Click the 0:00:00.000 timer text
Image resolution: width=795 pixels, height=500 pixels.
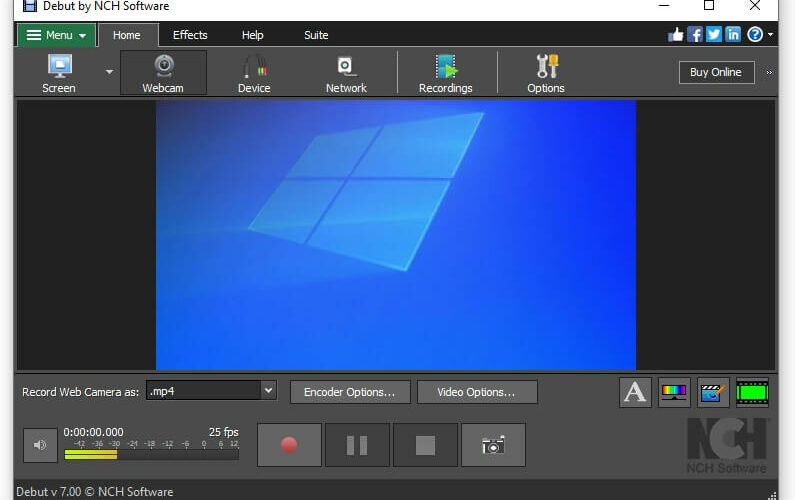93,432
